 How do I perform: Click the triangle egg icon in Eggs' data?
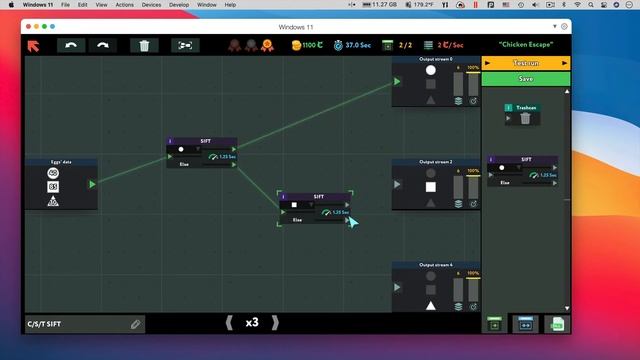[x=53, y=201]
